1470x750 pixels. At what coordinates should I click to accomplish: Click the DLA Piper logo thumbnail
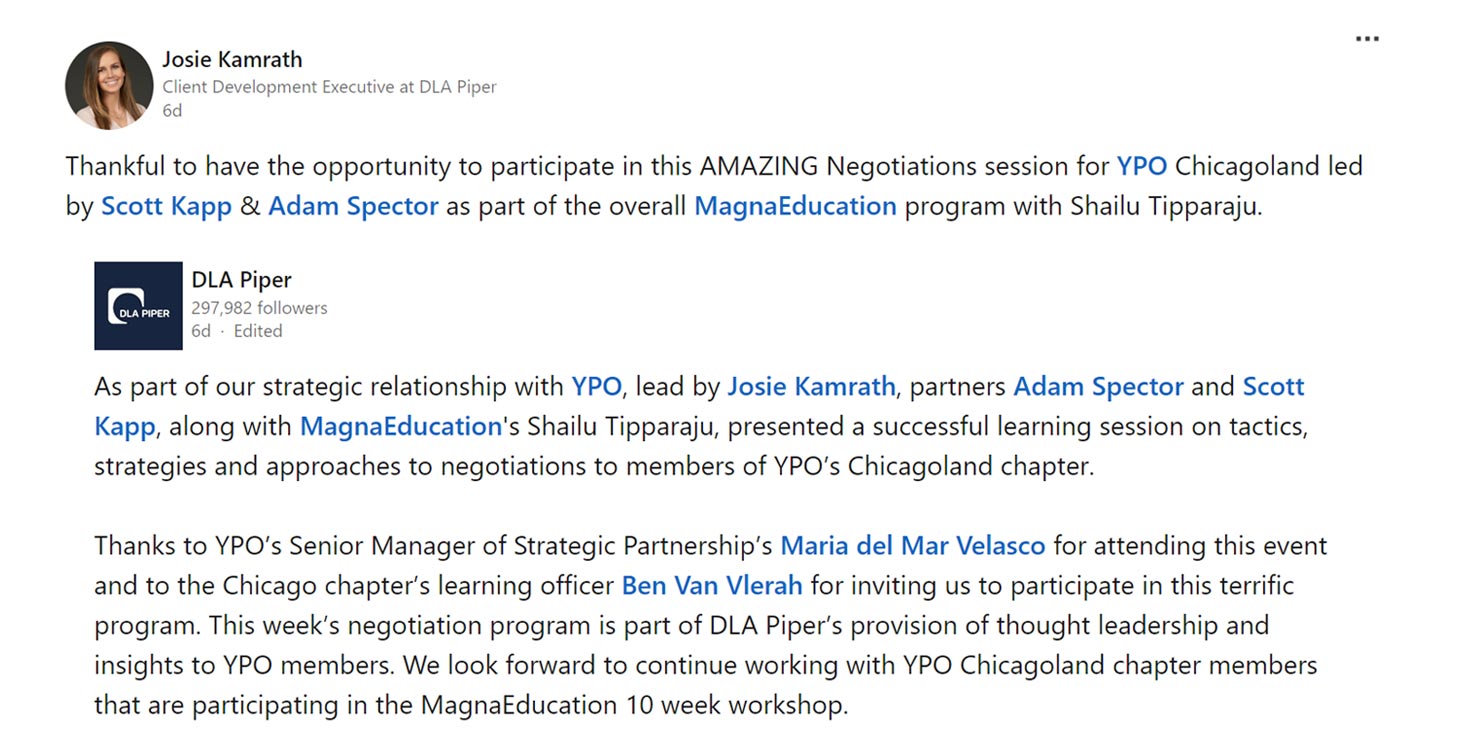(138, 306)
